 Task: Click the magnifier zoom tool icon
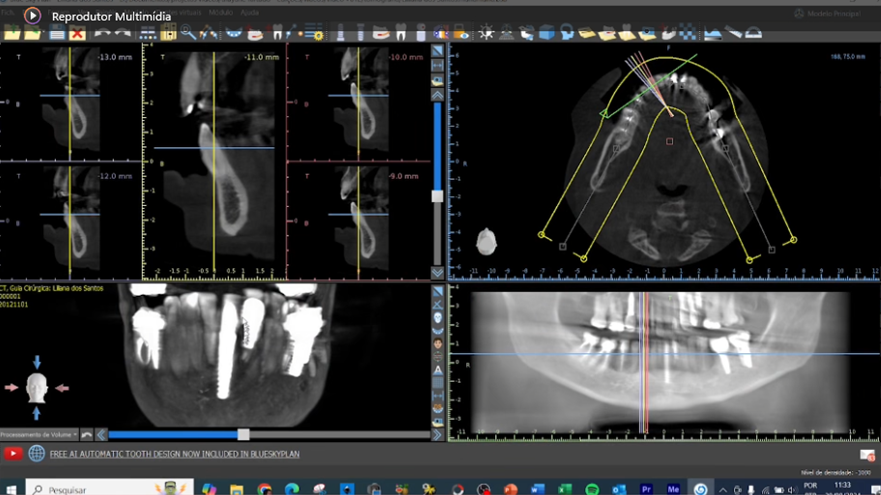point(188,33)
